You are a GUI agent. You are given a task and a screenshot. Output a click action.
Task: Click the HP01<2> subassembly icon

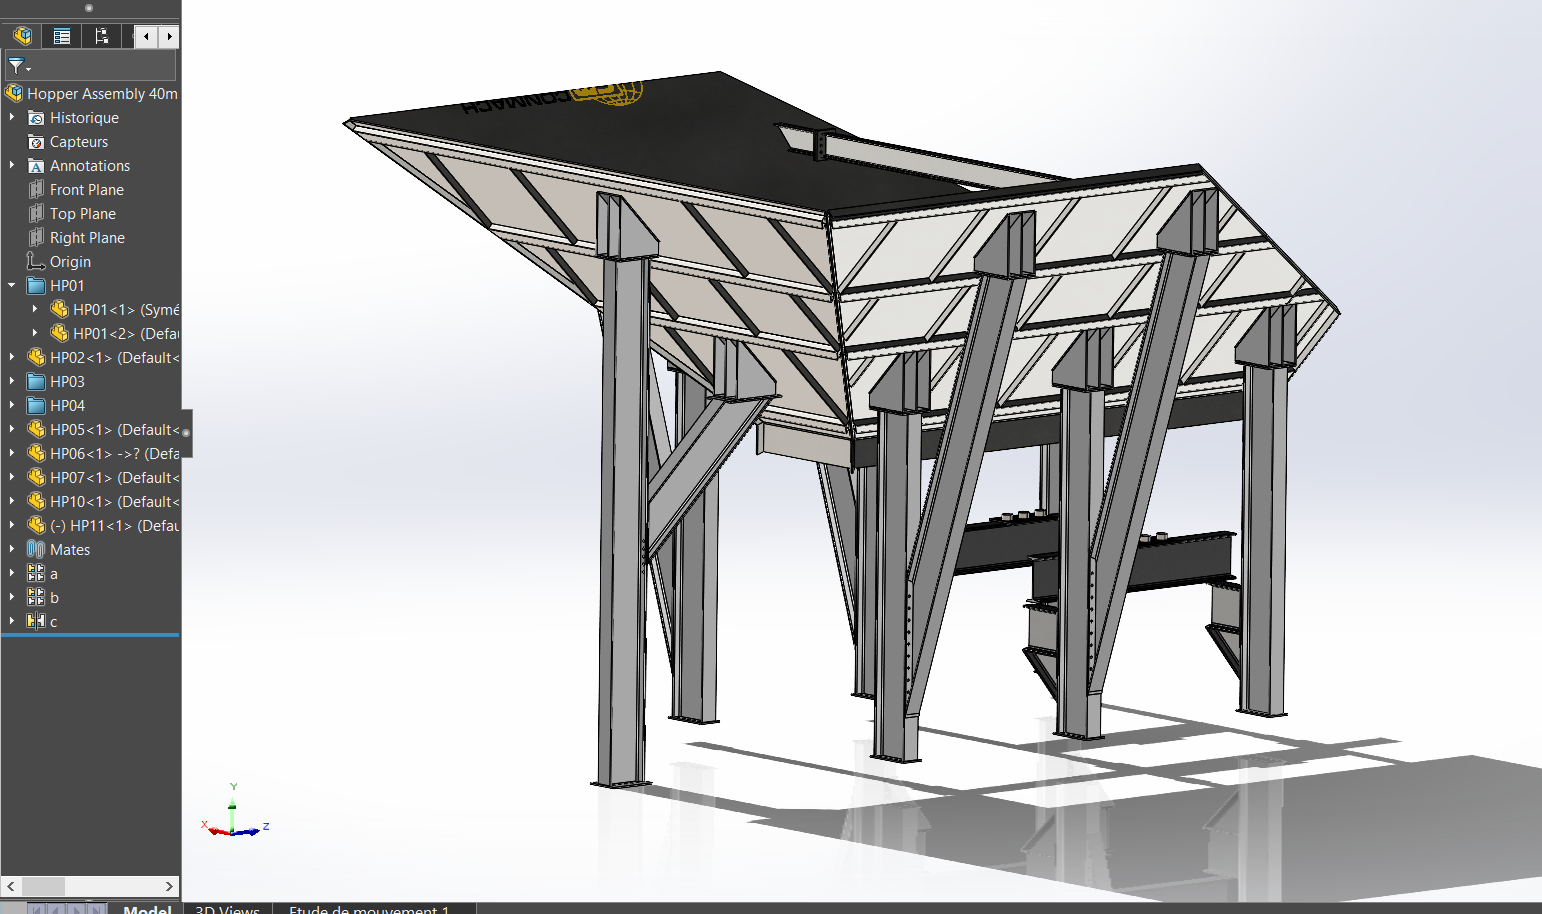[59, 333]
